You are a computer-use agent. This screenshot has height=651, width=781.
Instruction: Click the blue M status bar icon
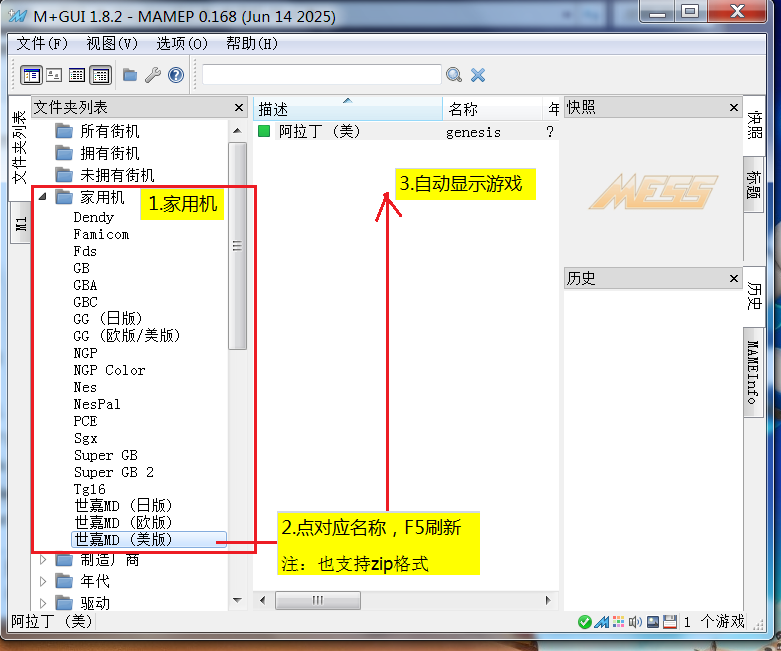(602, 622)
